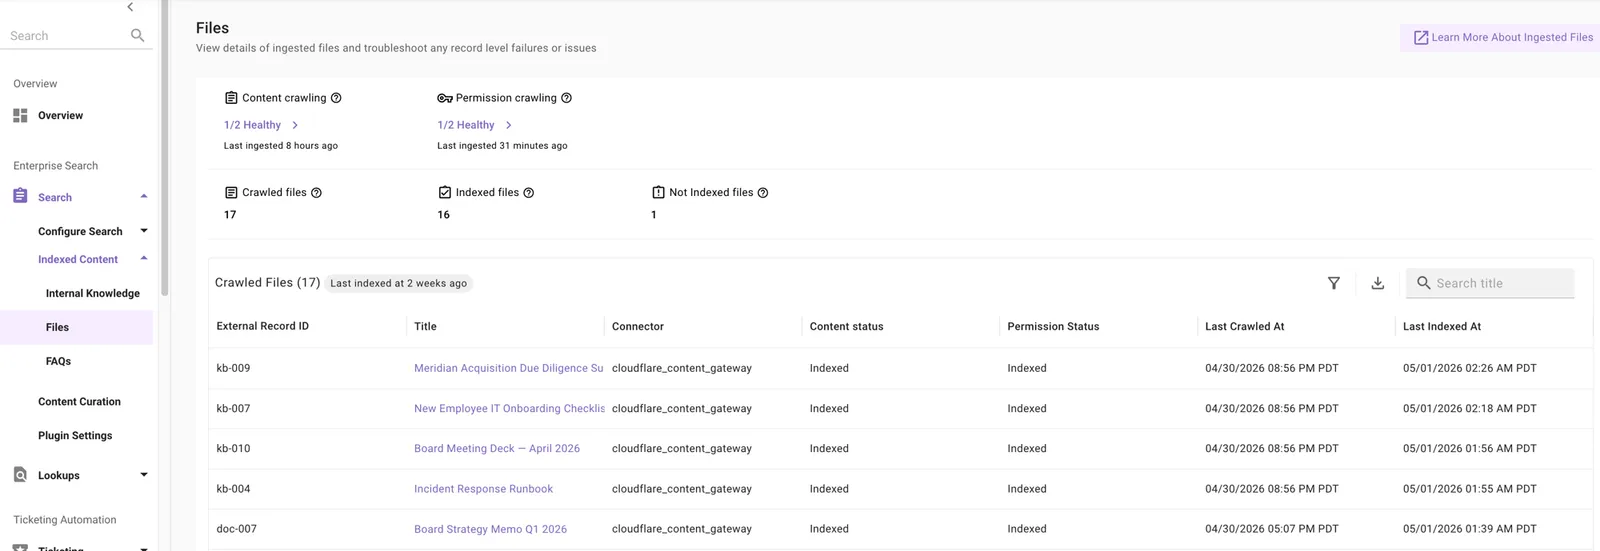Click the Indexed files checkmark icon
This screenshot has height=551, width=1600.
pos(445,192)
